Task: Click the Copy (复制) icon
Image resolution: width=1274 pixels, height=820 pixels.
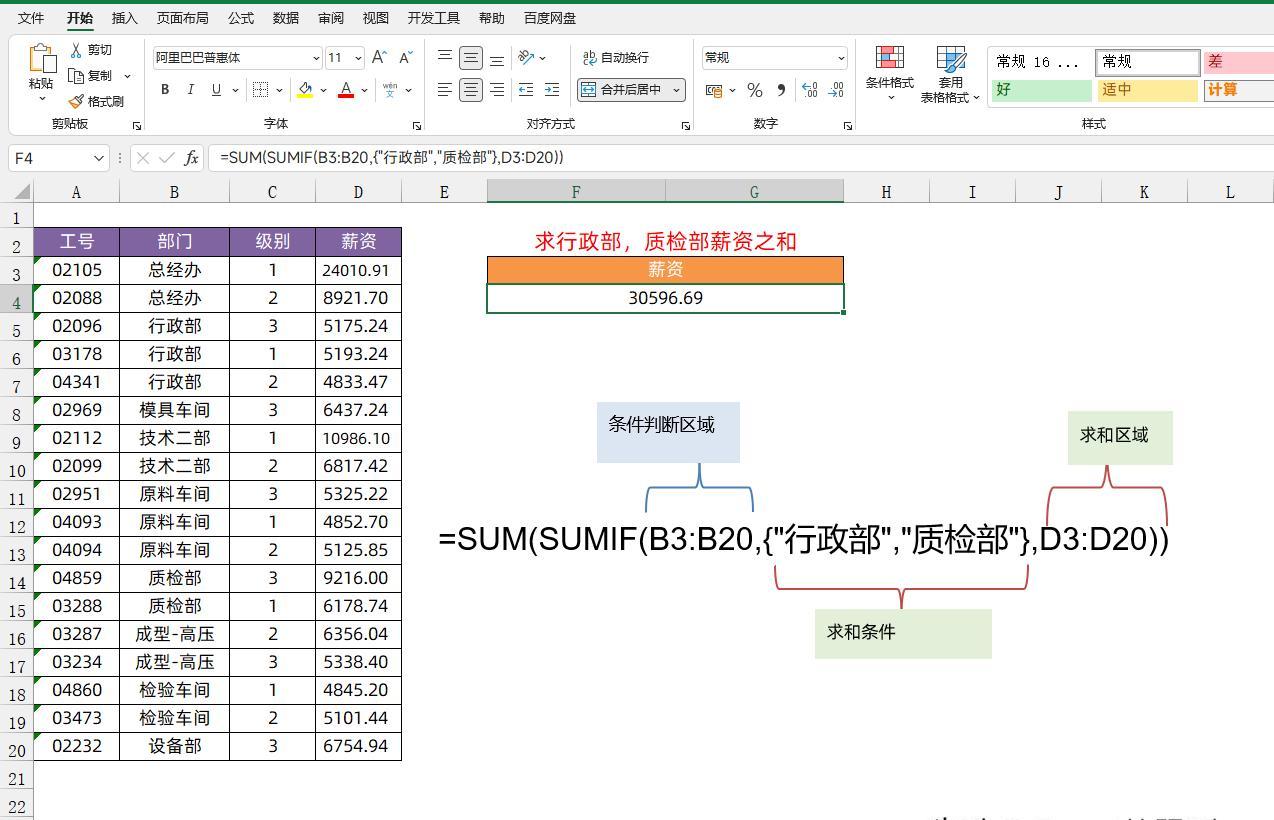Action: tap(76, 75)
